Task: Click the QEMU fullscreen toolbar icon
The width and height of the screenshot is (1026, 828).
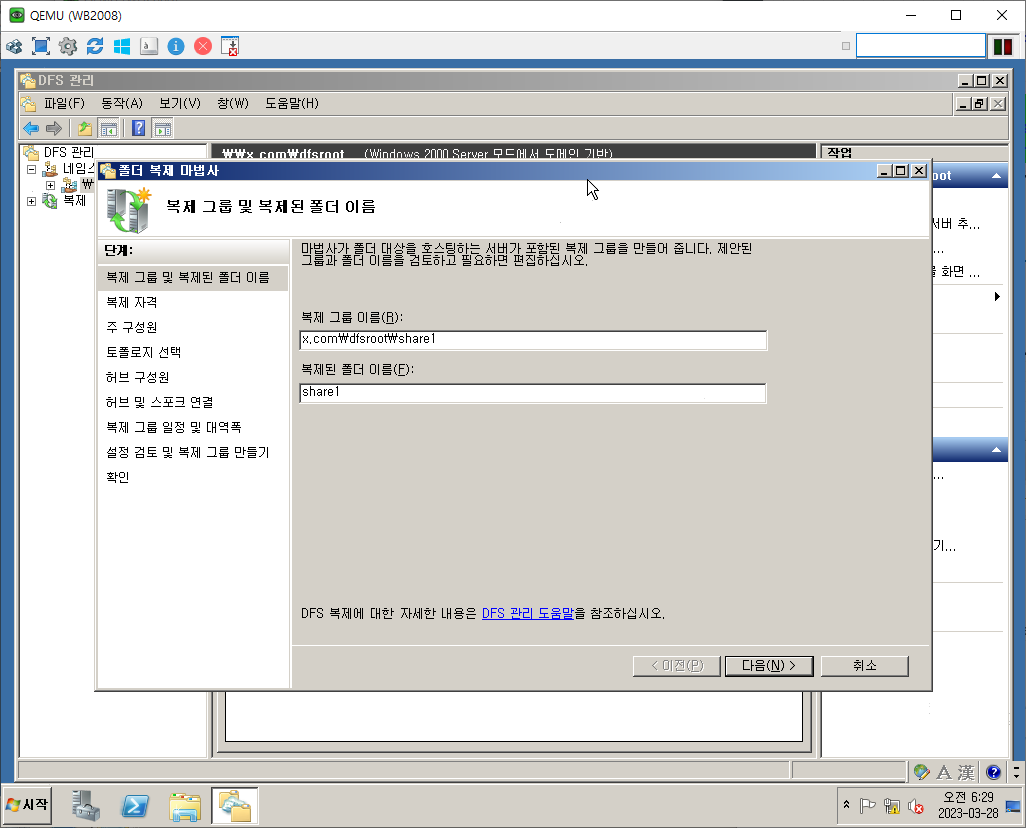Action: [x=41, y=46]
